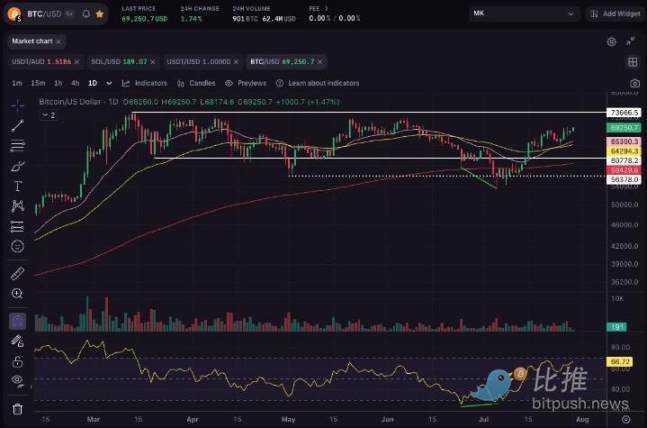647x428 pixels.
Task: Click the Add Widget button
Action: (615, 14)
